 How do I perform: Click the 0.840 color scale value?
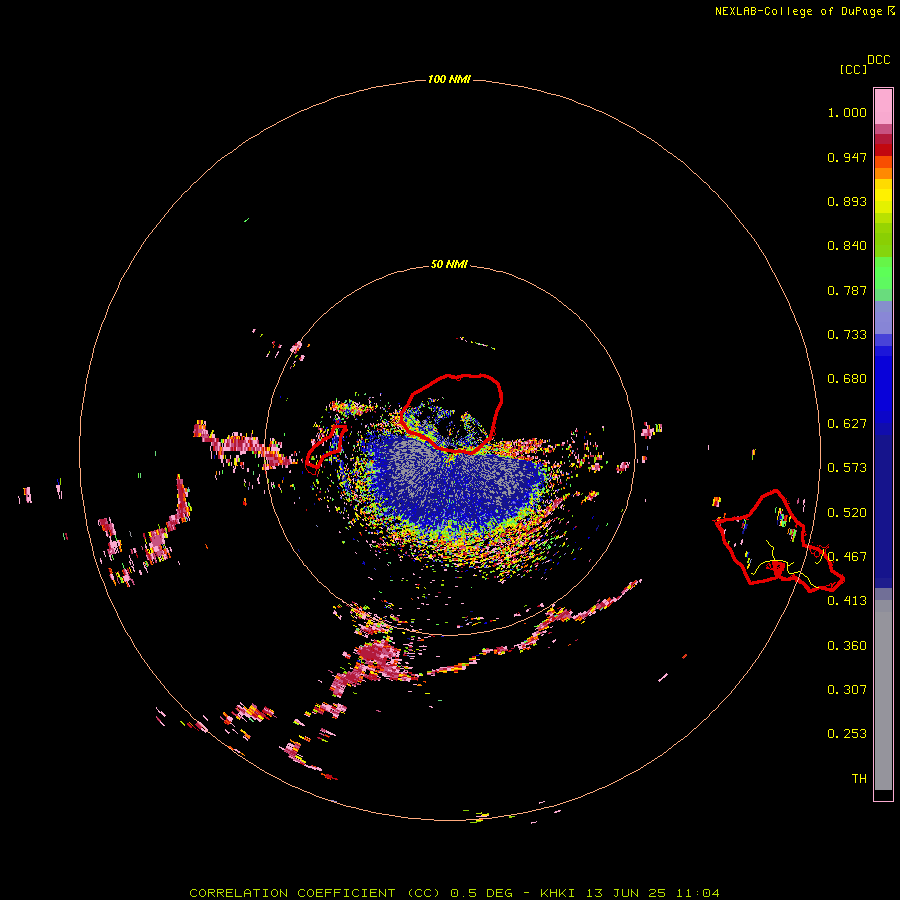[x=847, y=246]
